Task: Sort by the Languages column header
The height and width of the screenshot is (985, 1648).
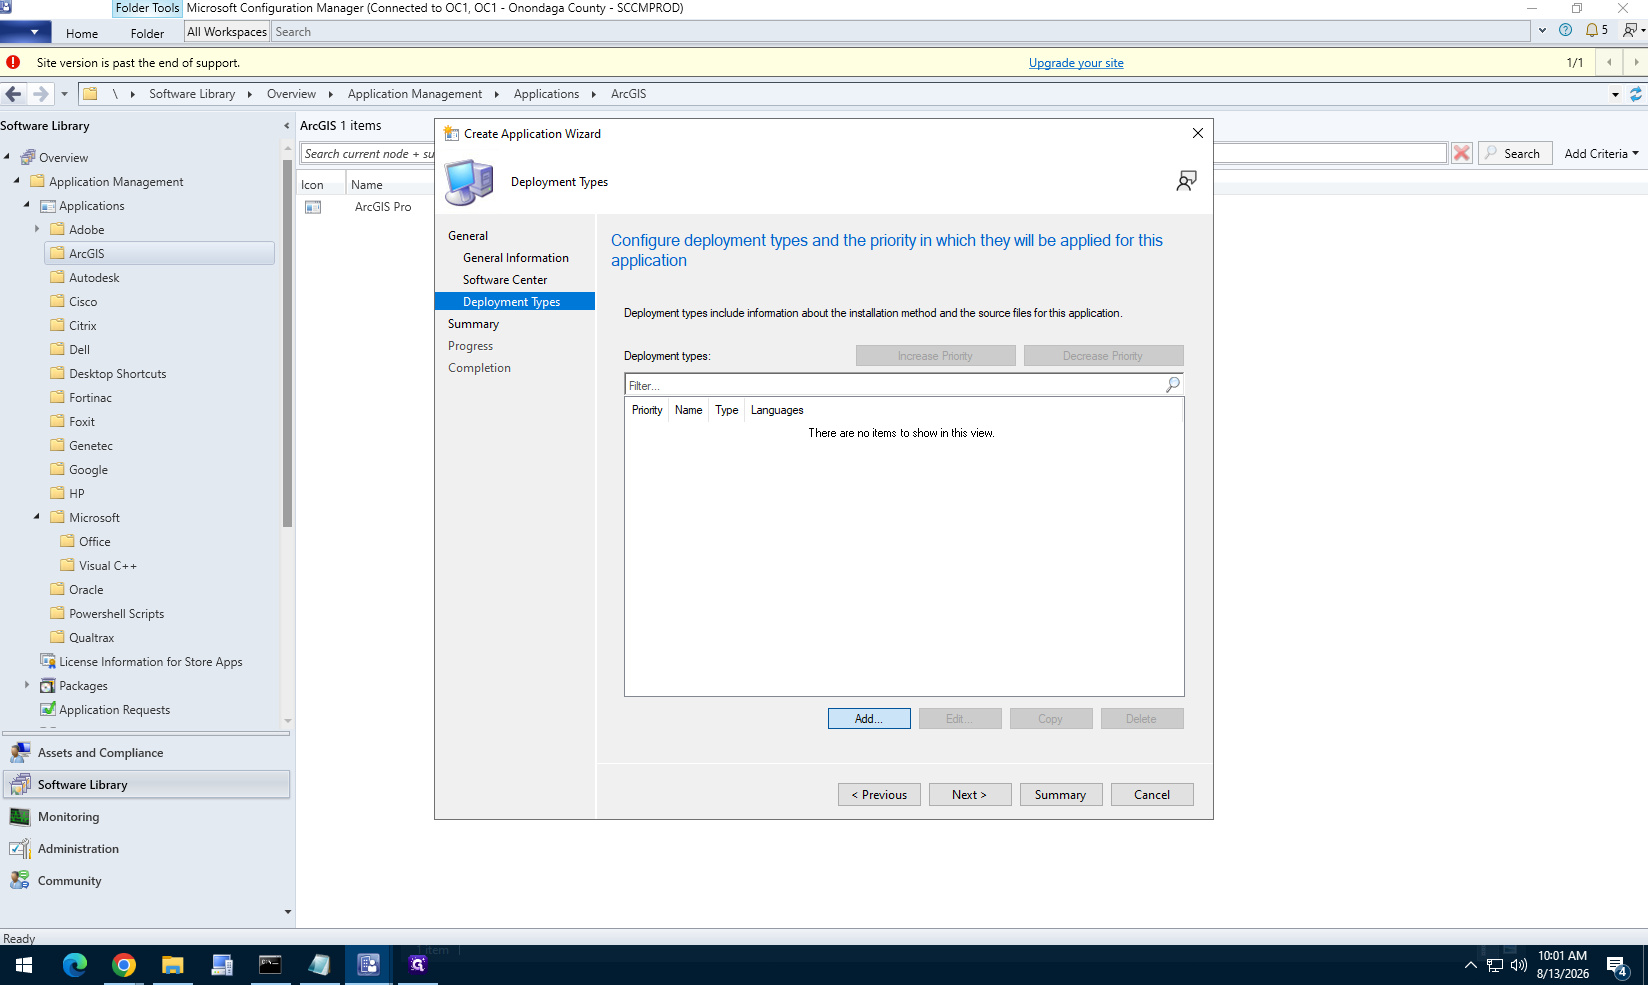Action: pyautogui.click(x=777, y=410)
